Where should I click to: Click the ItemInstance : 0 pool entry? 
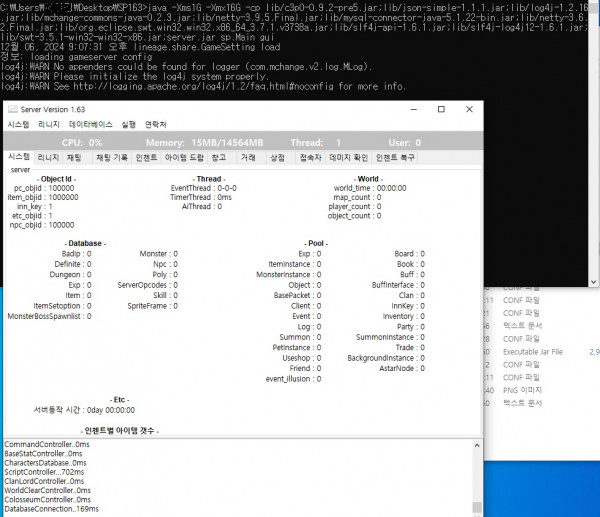(x=295, y=264)
